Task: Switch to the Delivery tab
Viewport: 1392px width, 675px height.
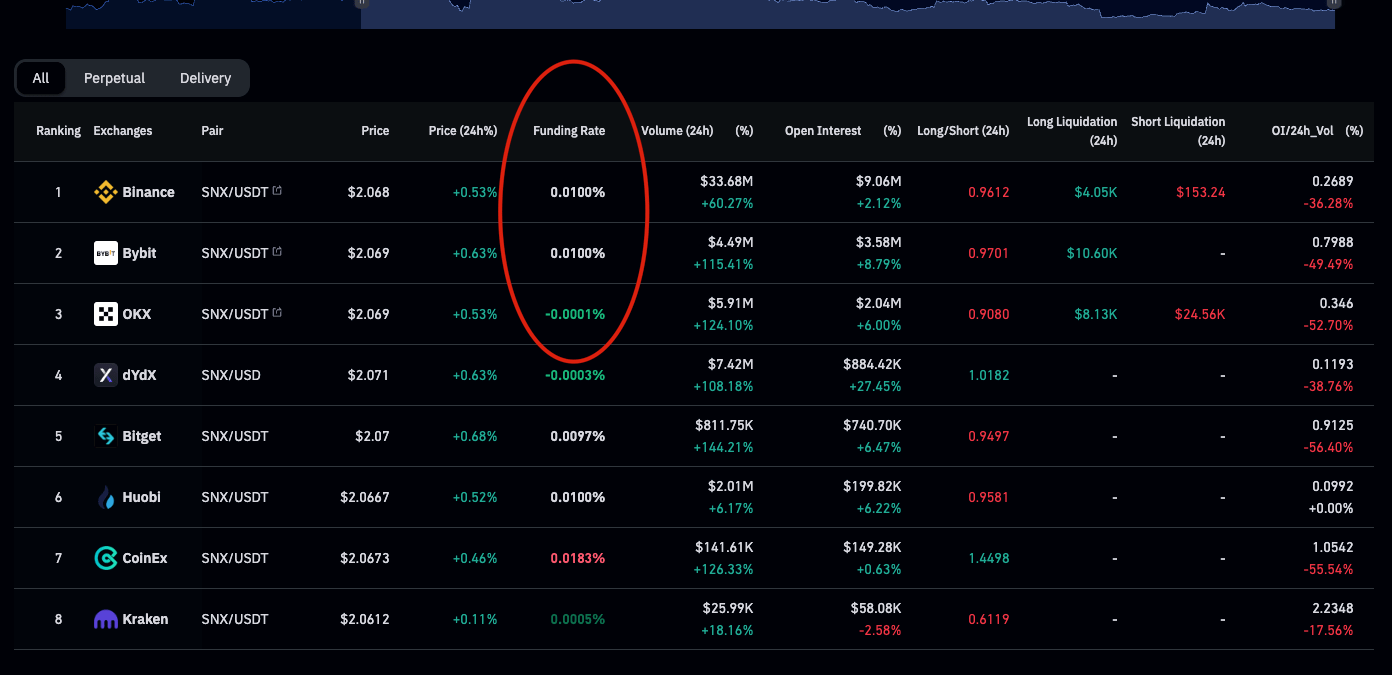Action: click(x=205, y=78)
